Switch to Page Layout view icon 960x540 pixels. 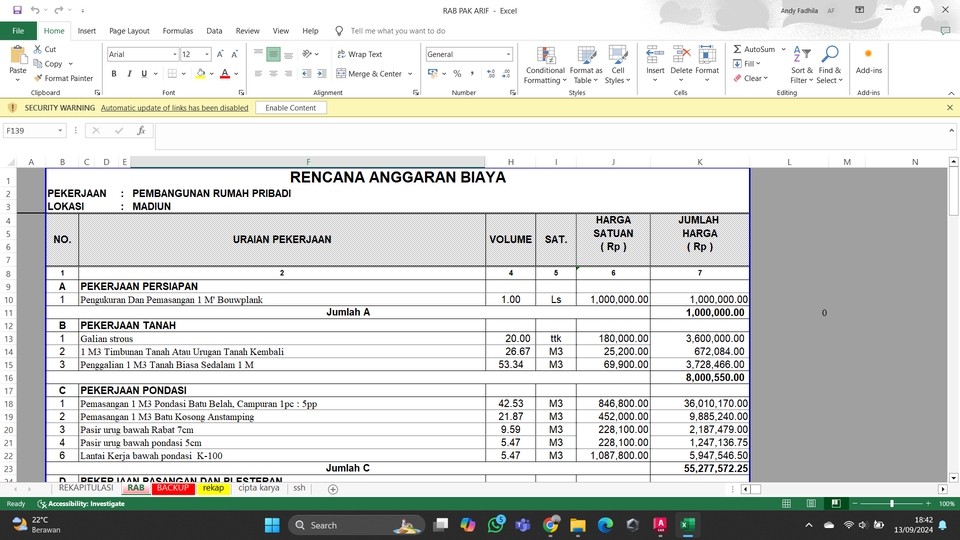tap(811, 503)
